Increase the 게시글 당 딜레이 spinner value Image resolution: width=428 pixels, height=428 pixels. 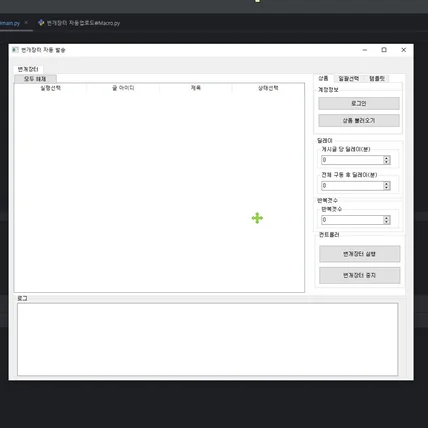coord(387,158)
